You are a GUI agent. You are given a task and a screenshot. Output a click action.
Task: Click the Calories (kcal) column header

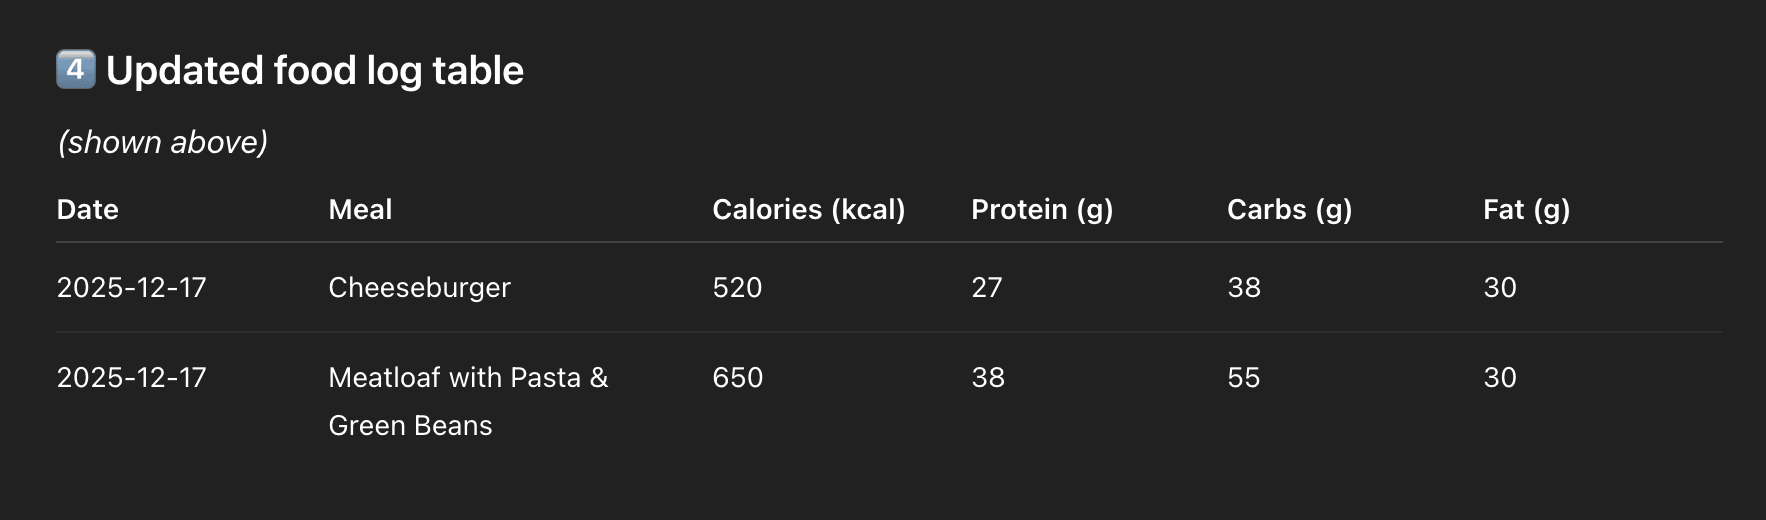pyautogui.click(x=808, y=209)
